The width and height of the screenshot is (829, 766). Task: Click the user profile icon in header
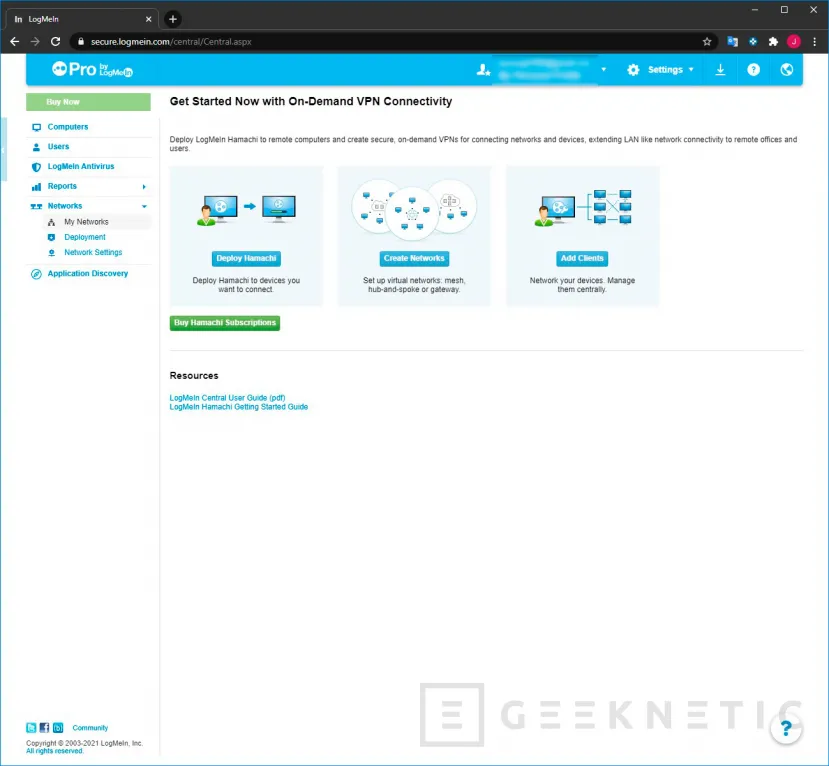(x=483, y=70)
